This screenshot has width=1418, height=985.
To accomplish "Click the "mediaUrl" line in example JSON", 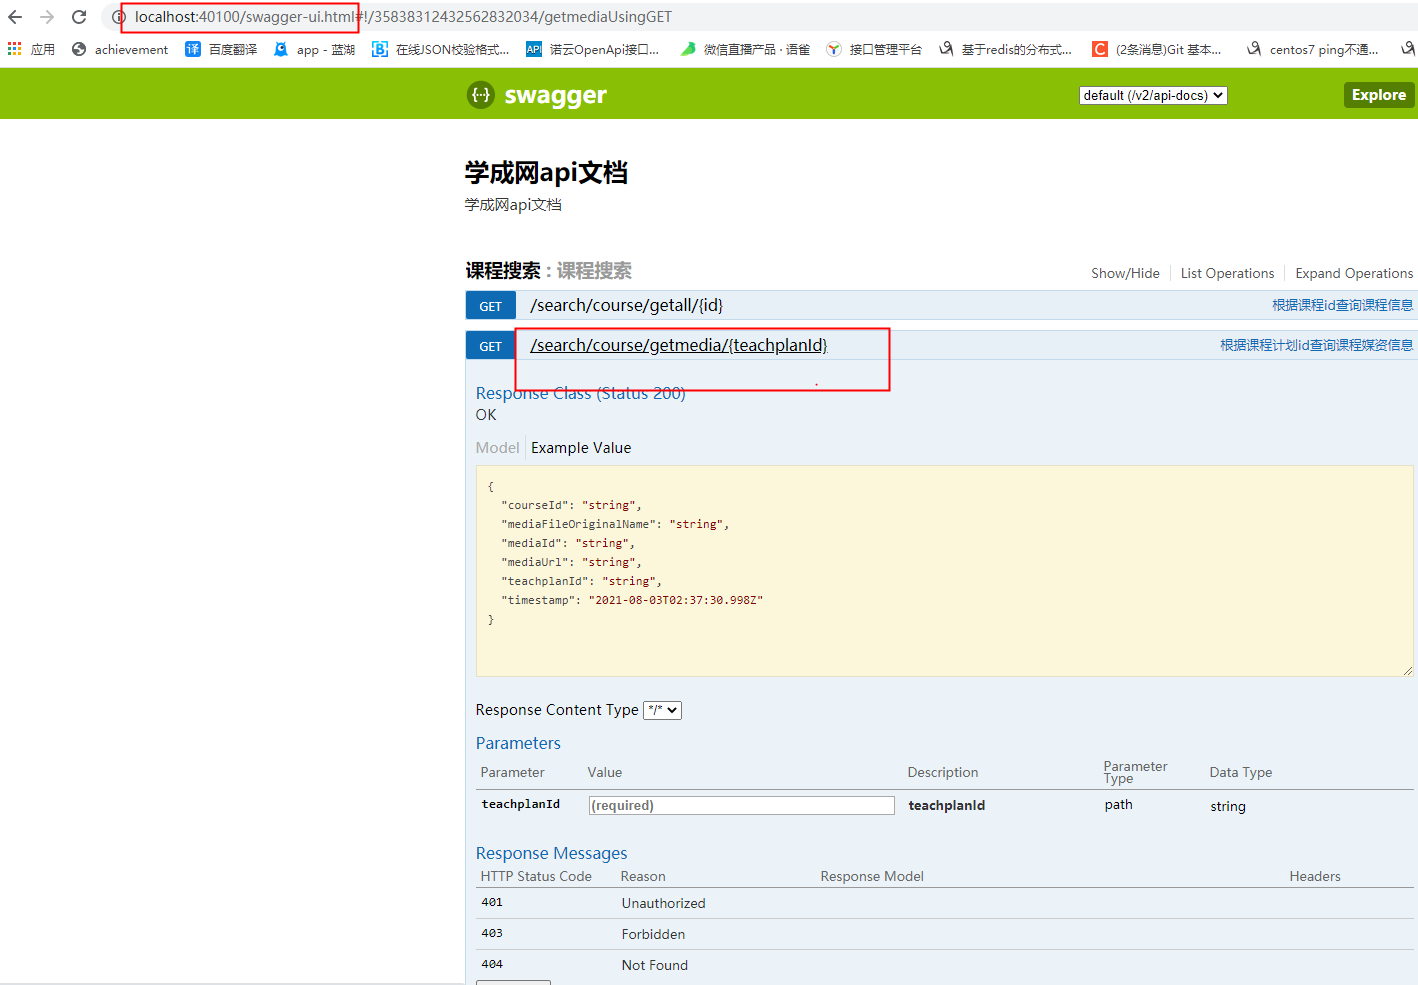I will pos(572,562).
